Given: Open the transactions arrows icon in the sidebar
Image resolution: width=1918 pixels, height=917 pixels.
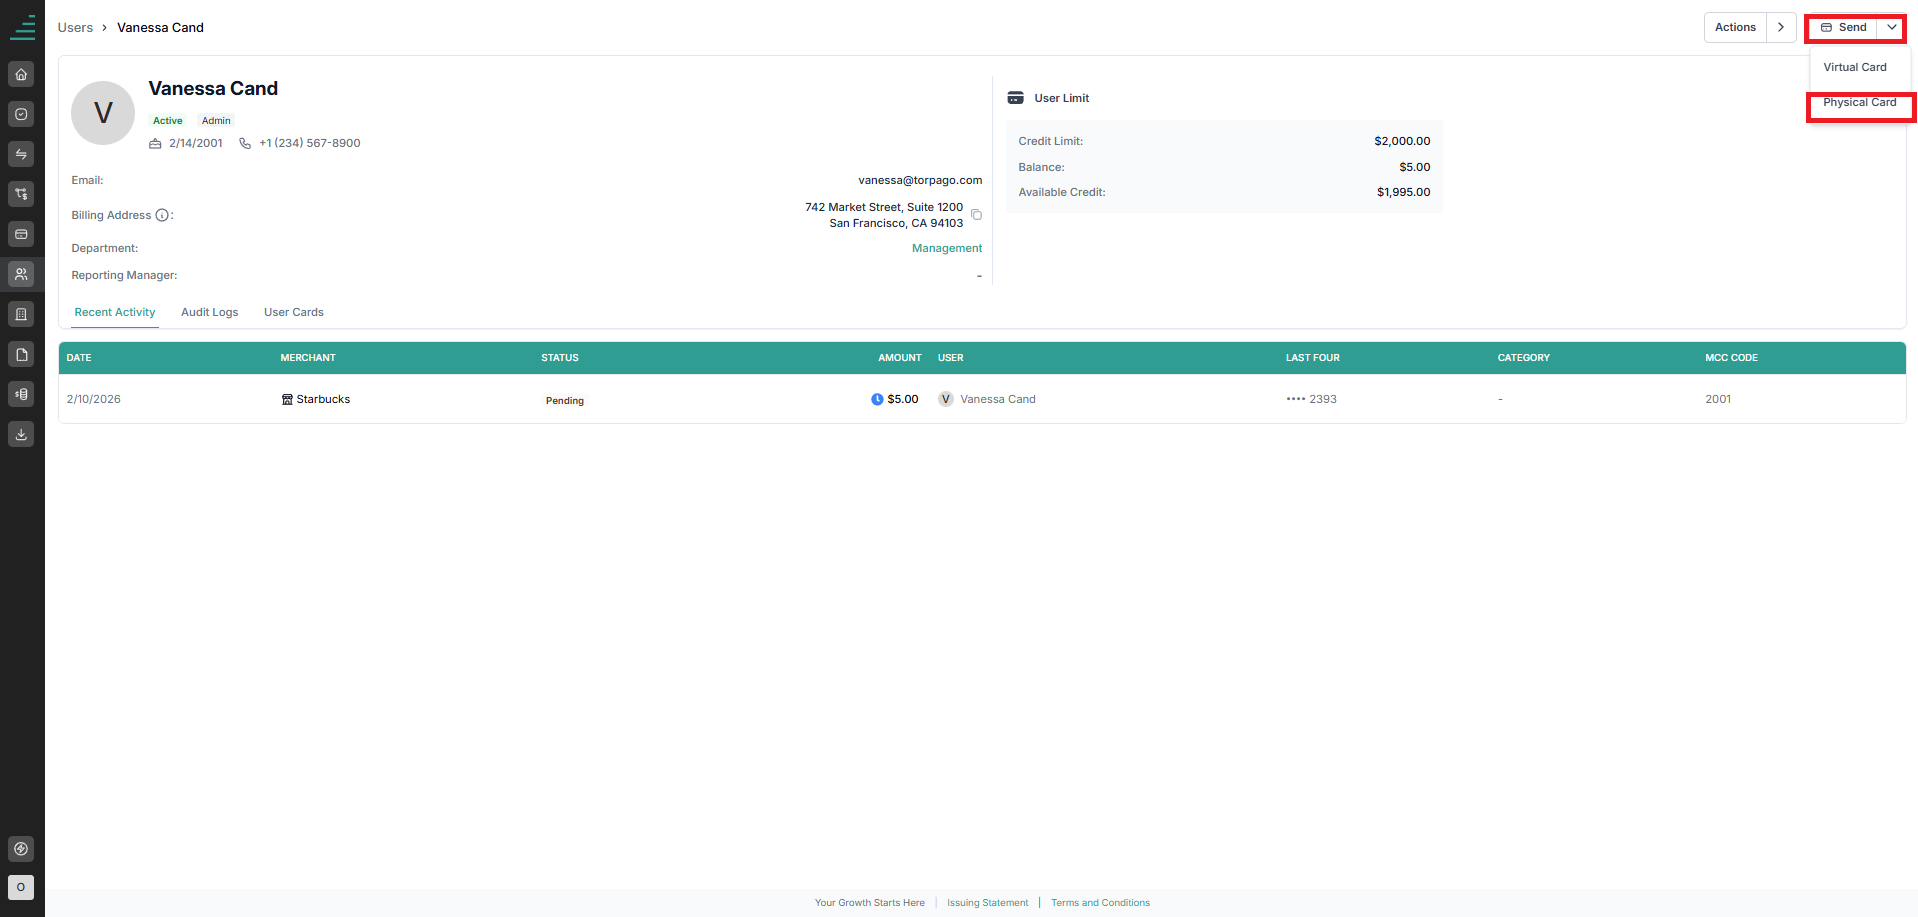Looking at the screenshot, I should tap(21, 154).
